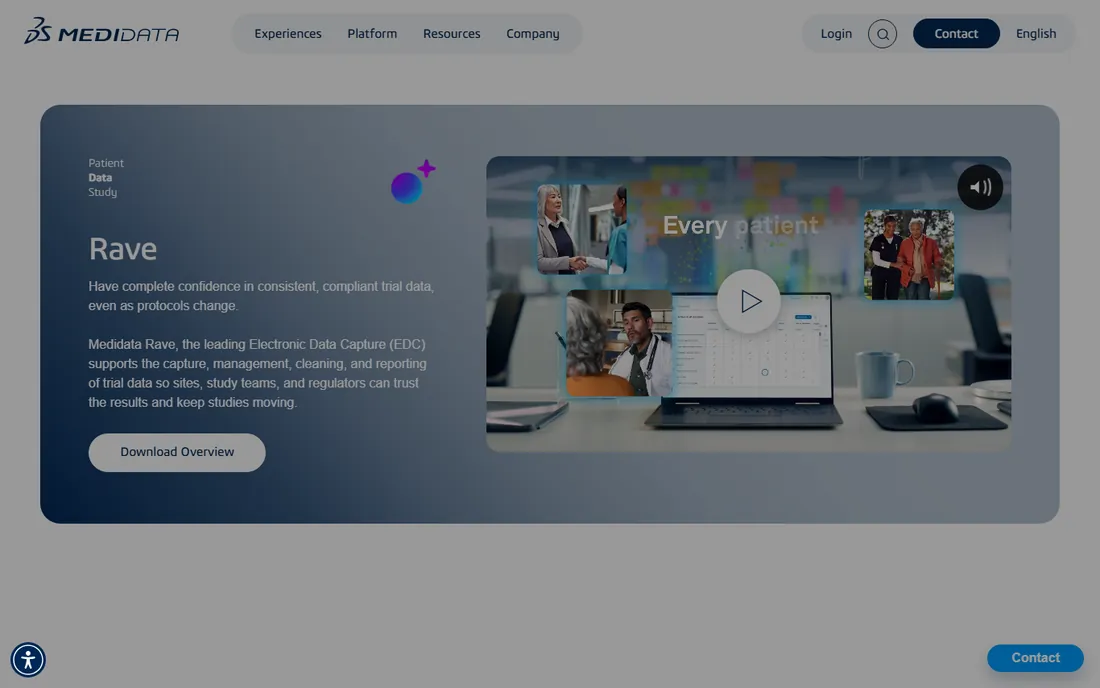Viewport: 1100px width, 688px height.
Task: Open the search magnifier icon
Action: [882, 34]
